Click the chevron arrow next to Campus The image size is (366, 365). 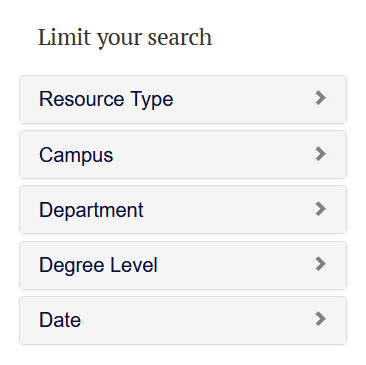click(320, 154)
